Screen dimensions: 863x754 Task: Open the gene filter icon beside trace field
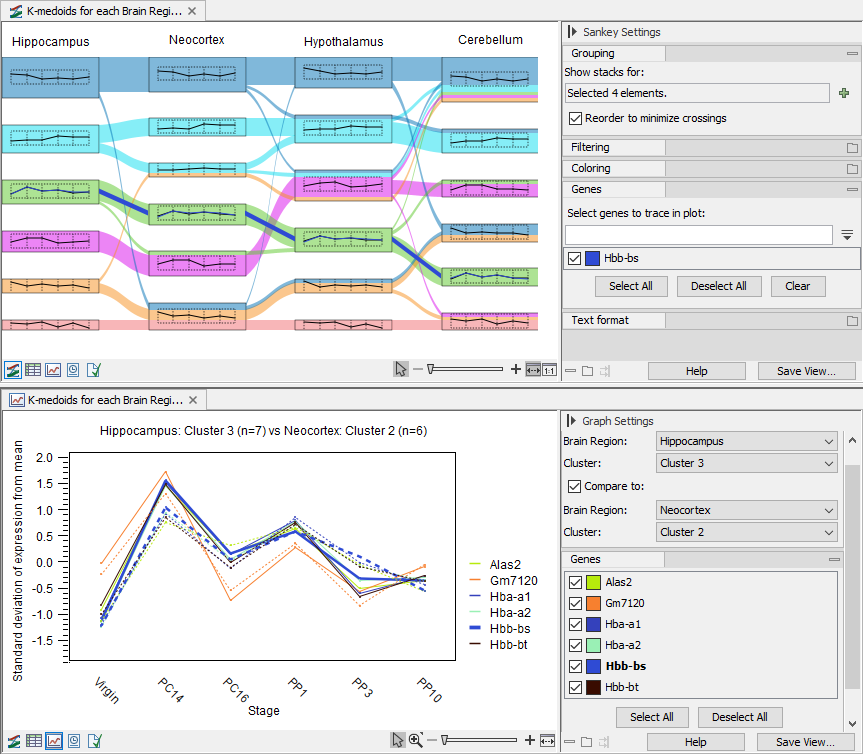coord(845,234)
